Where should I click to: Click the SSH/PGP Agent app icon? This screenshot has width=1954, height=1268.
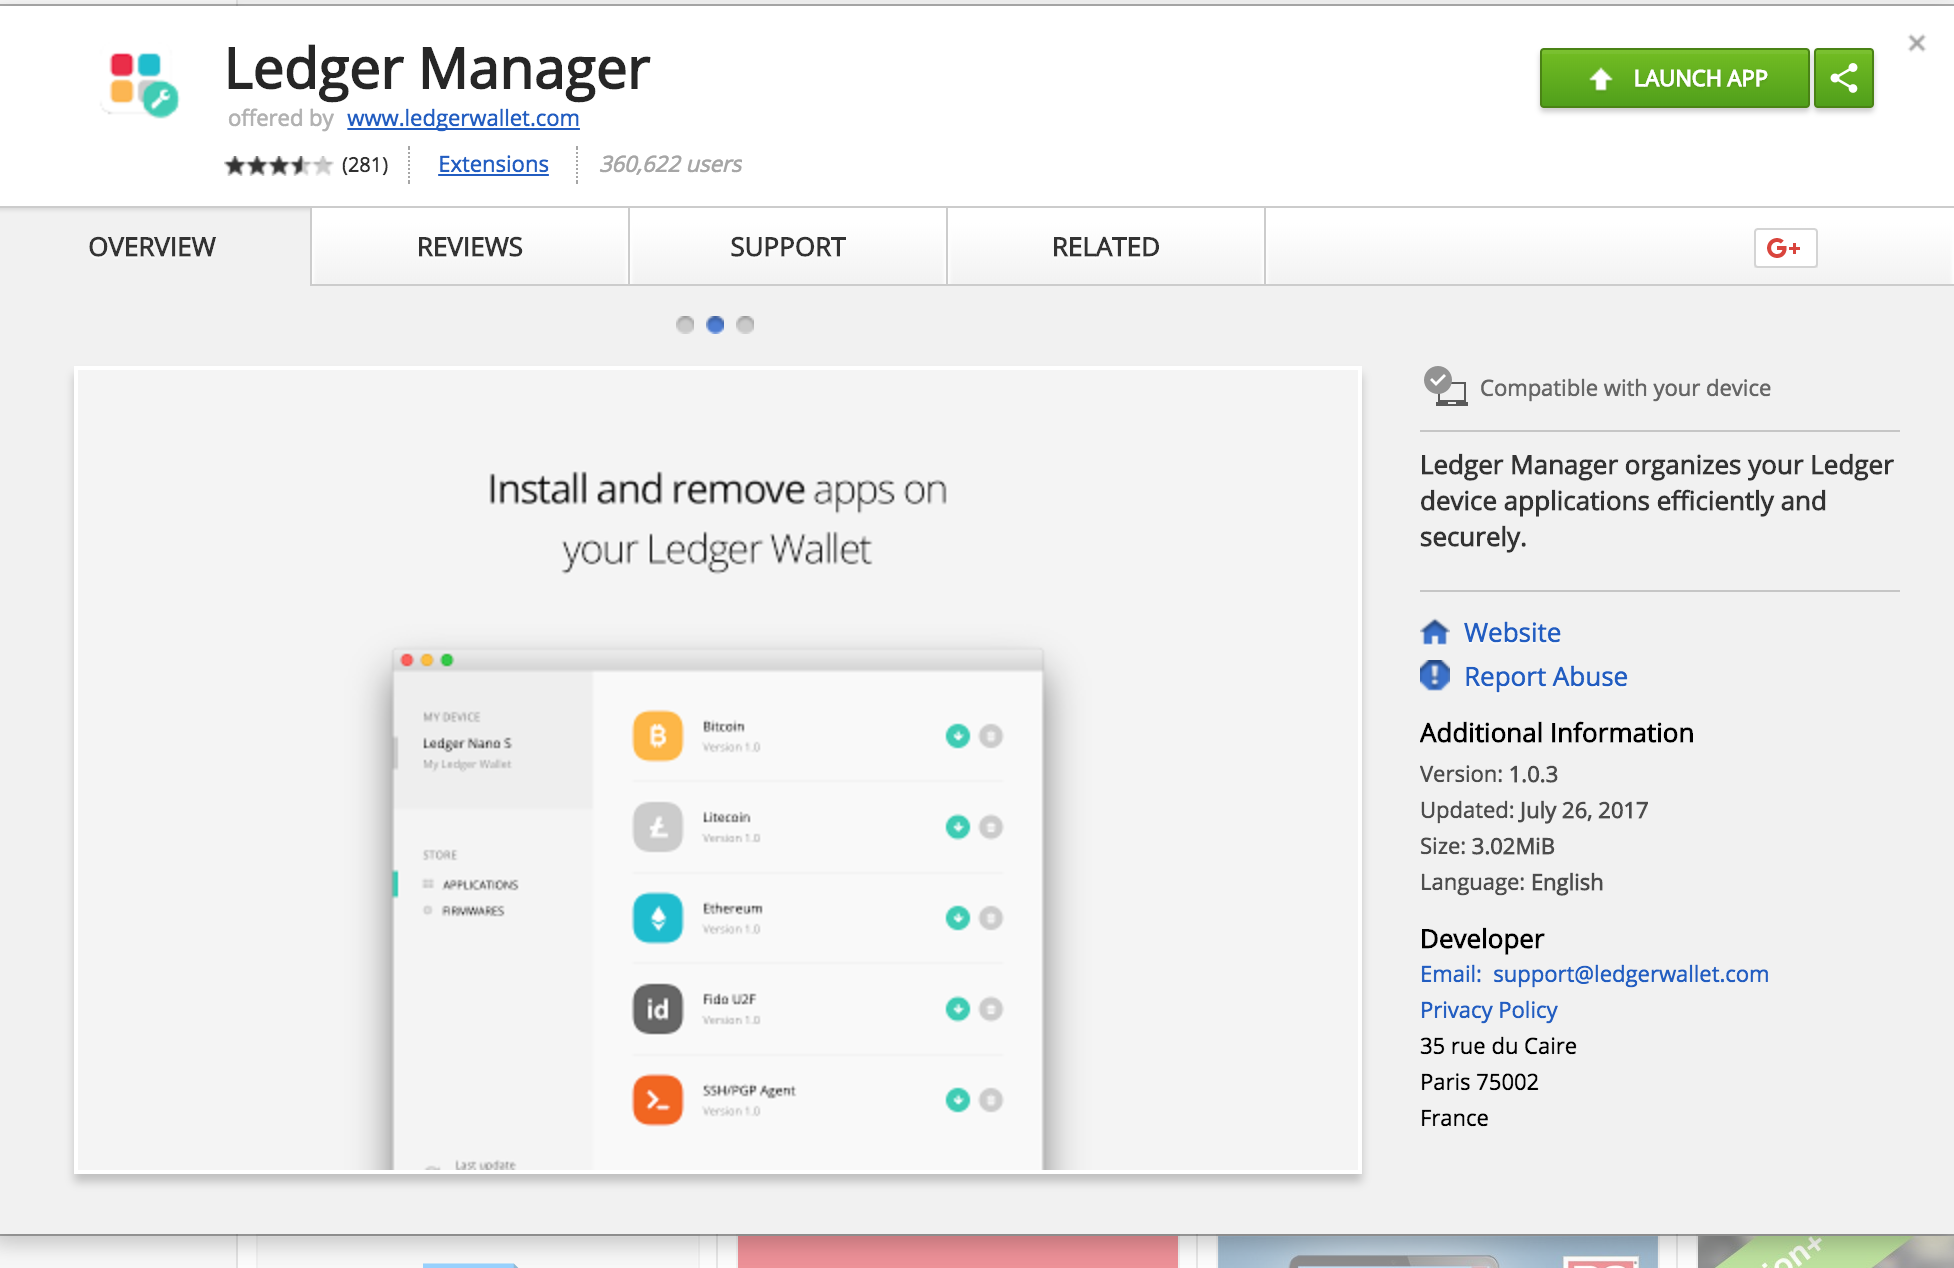point(658,1100)
